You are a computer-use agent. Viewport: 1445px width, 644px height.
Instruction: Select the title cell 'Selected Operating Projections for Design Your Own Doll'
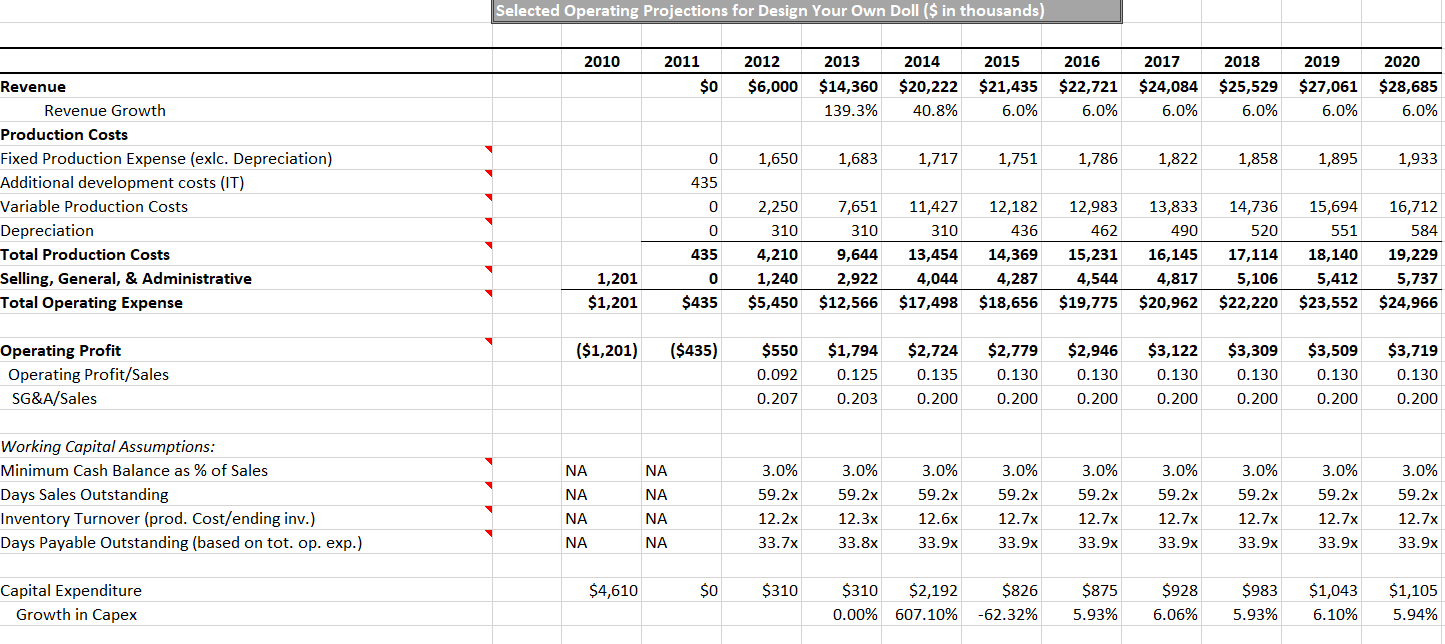[x=807, y=11]
